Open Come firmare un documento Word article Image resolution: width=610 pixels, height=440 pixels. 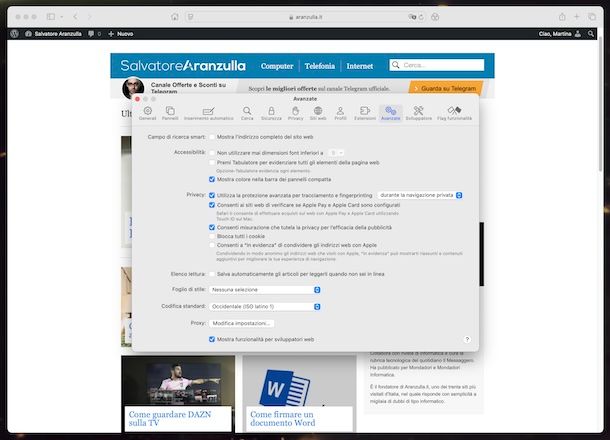pyautogui.click(x=283, y=419)
